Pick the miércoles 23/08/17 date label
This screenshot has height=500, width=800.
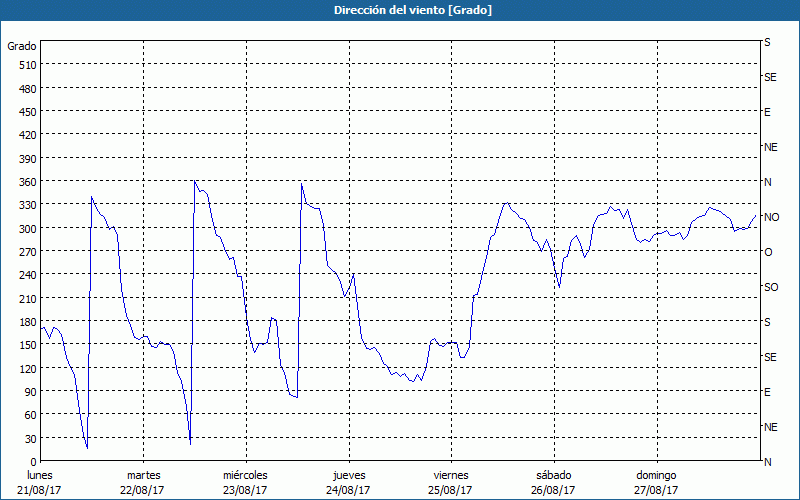pos(245,482)
